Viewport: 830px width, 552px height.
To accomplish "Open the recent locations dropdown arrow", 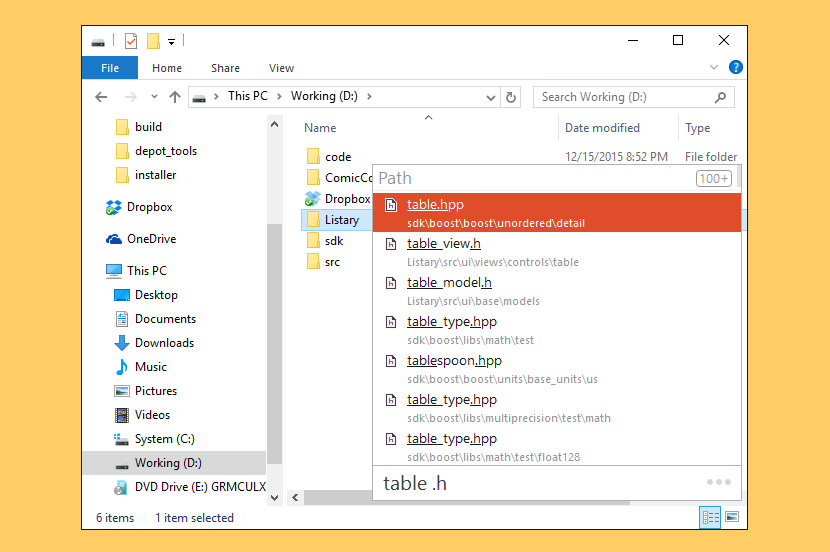I will click(153, 97).
